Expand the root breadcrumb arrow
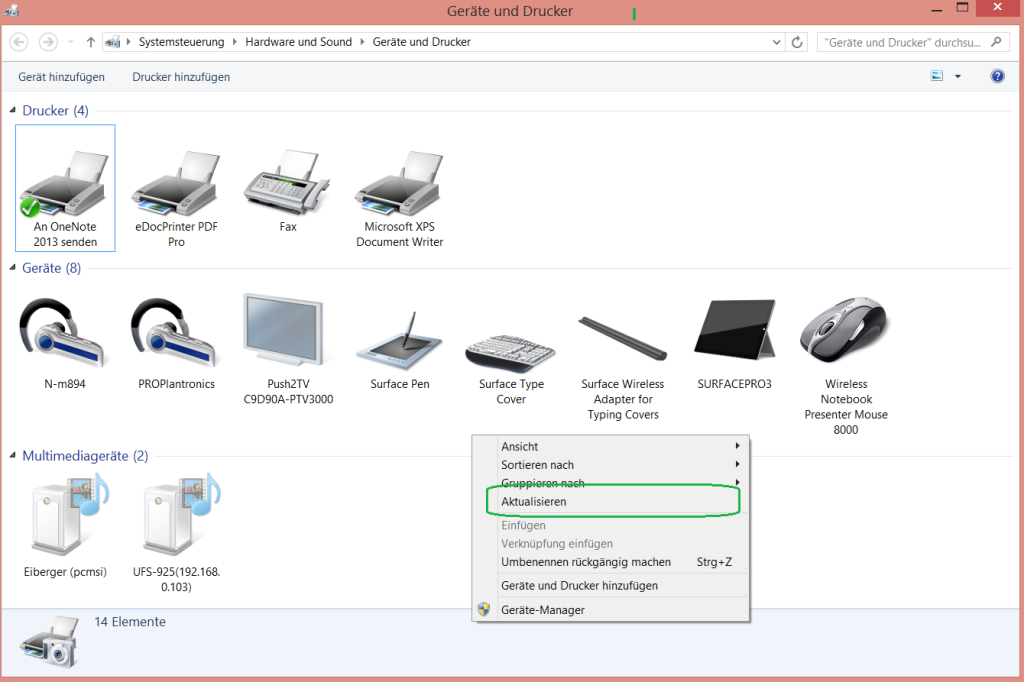Screen dimensions: 1024x682 pyautogui.click(x=129, y=42)
